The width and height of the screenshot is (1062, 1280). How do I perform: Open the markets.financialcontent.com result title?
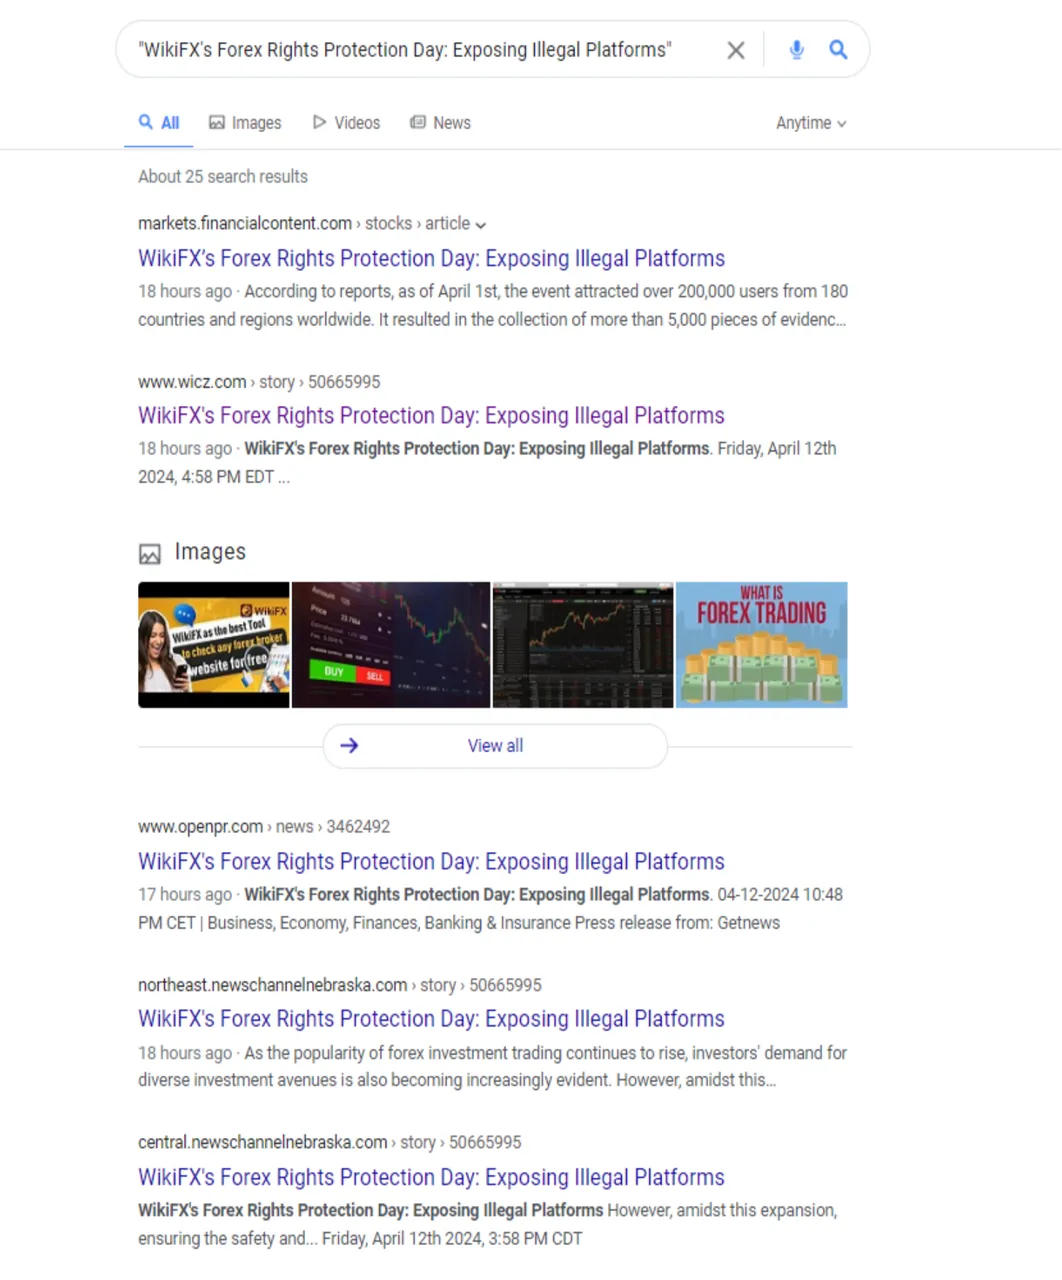coord(431,258)
